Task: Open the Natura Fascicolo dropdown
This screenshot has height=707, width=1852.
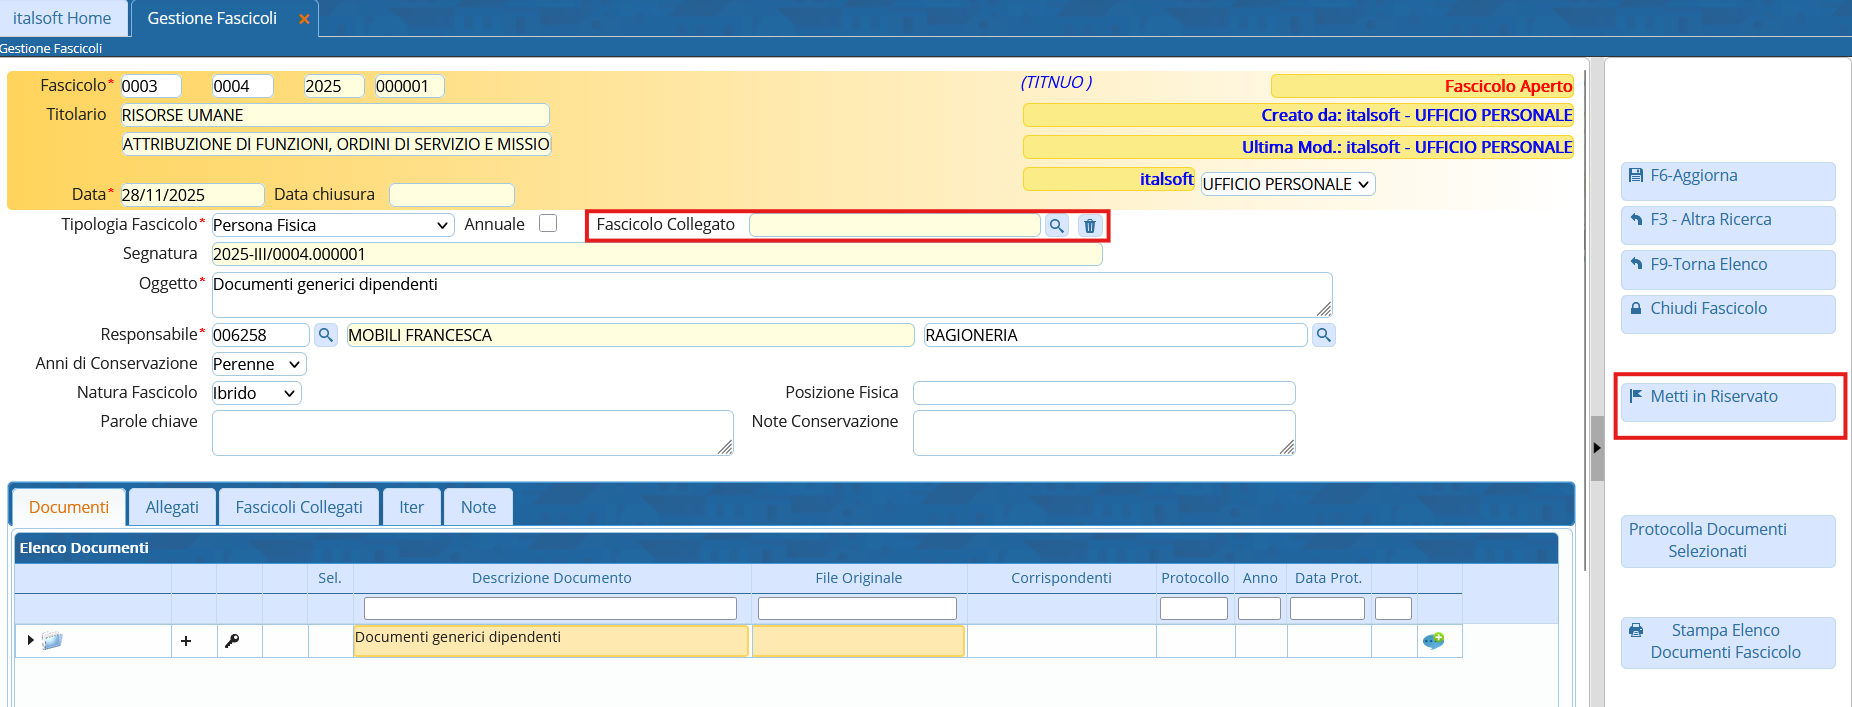Action: (256, 393)
